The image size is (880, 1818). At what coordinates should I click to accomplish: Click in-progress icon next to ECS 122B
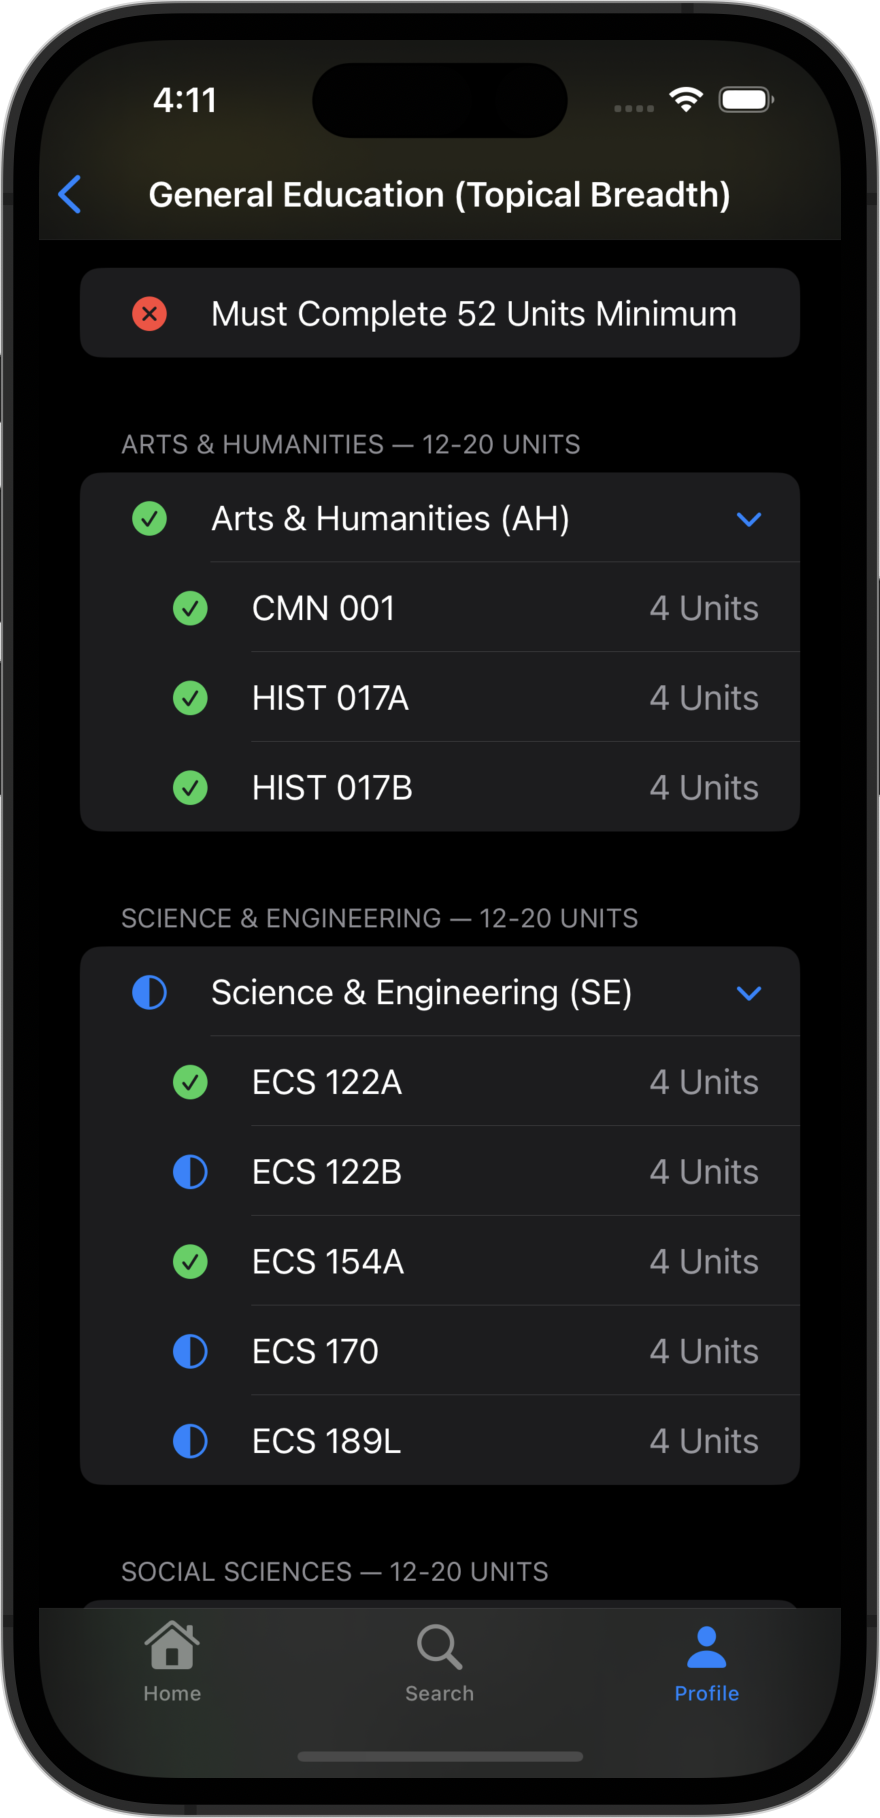[x=190, y=1172]
